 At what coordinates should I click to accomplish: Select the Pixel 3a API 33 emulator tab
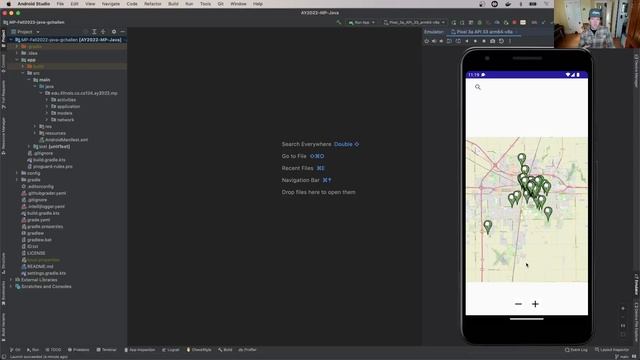pos(484,32)
